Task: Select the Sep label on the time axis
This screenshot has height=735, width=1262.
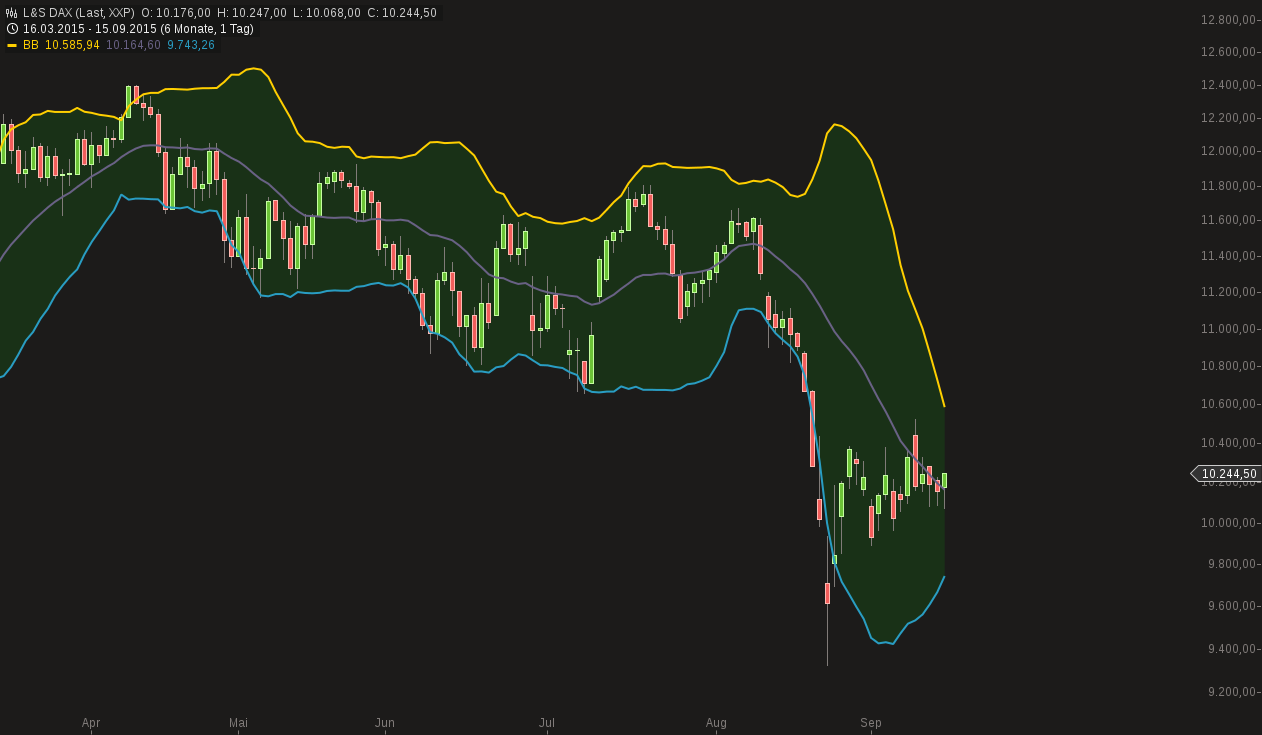Action: click(870, 722)
